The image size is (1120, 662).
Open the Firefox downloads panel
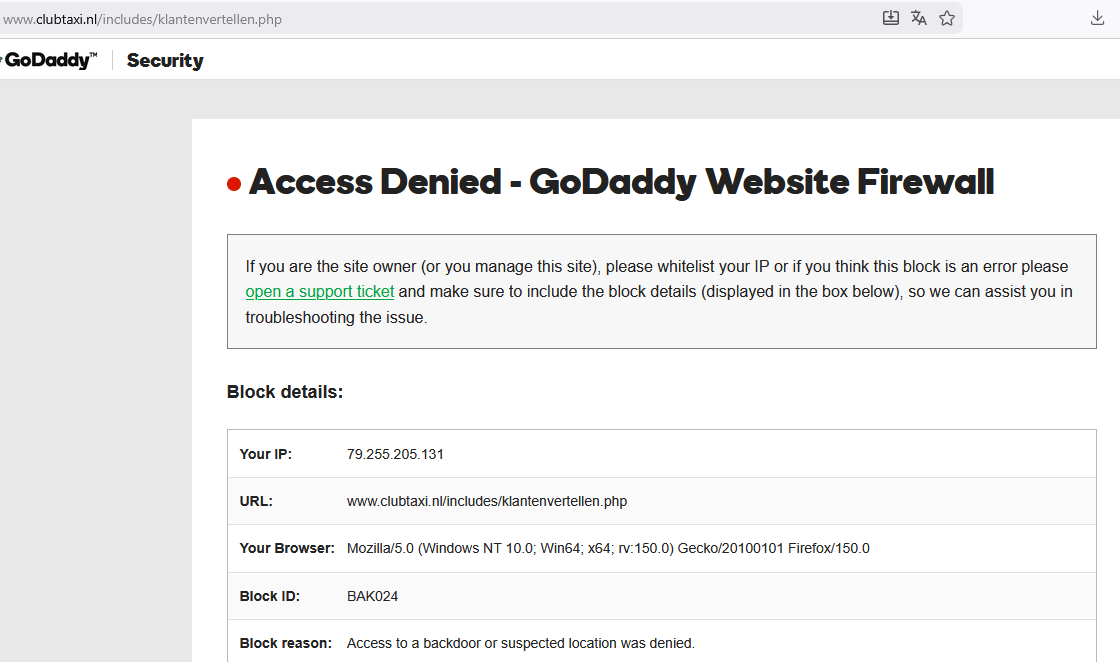(1097, 18)
